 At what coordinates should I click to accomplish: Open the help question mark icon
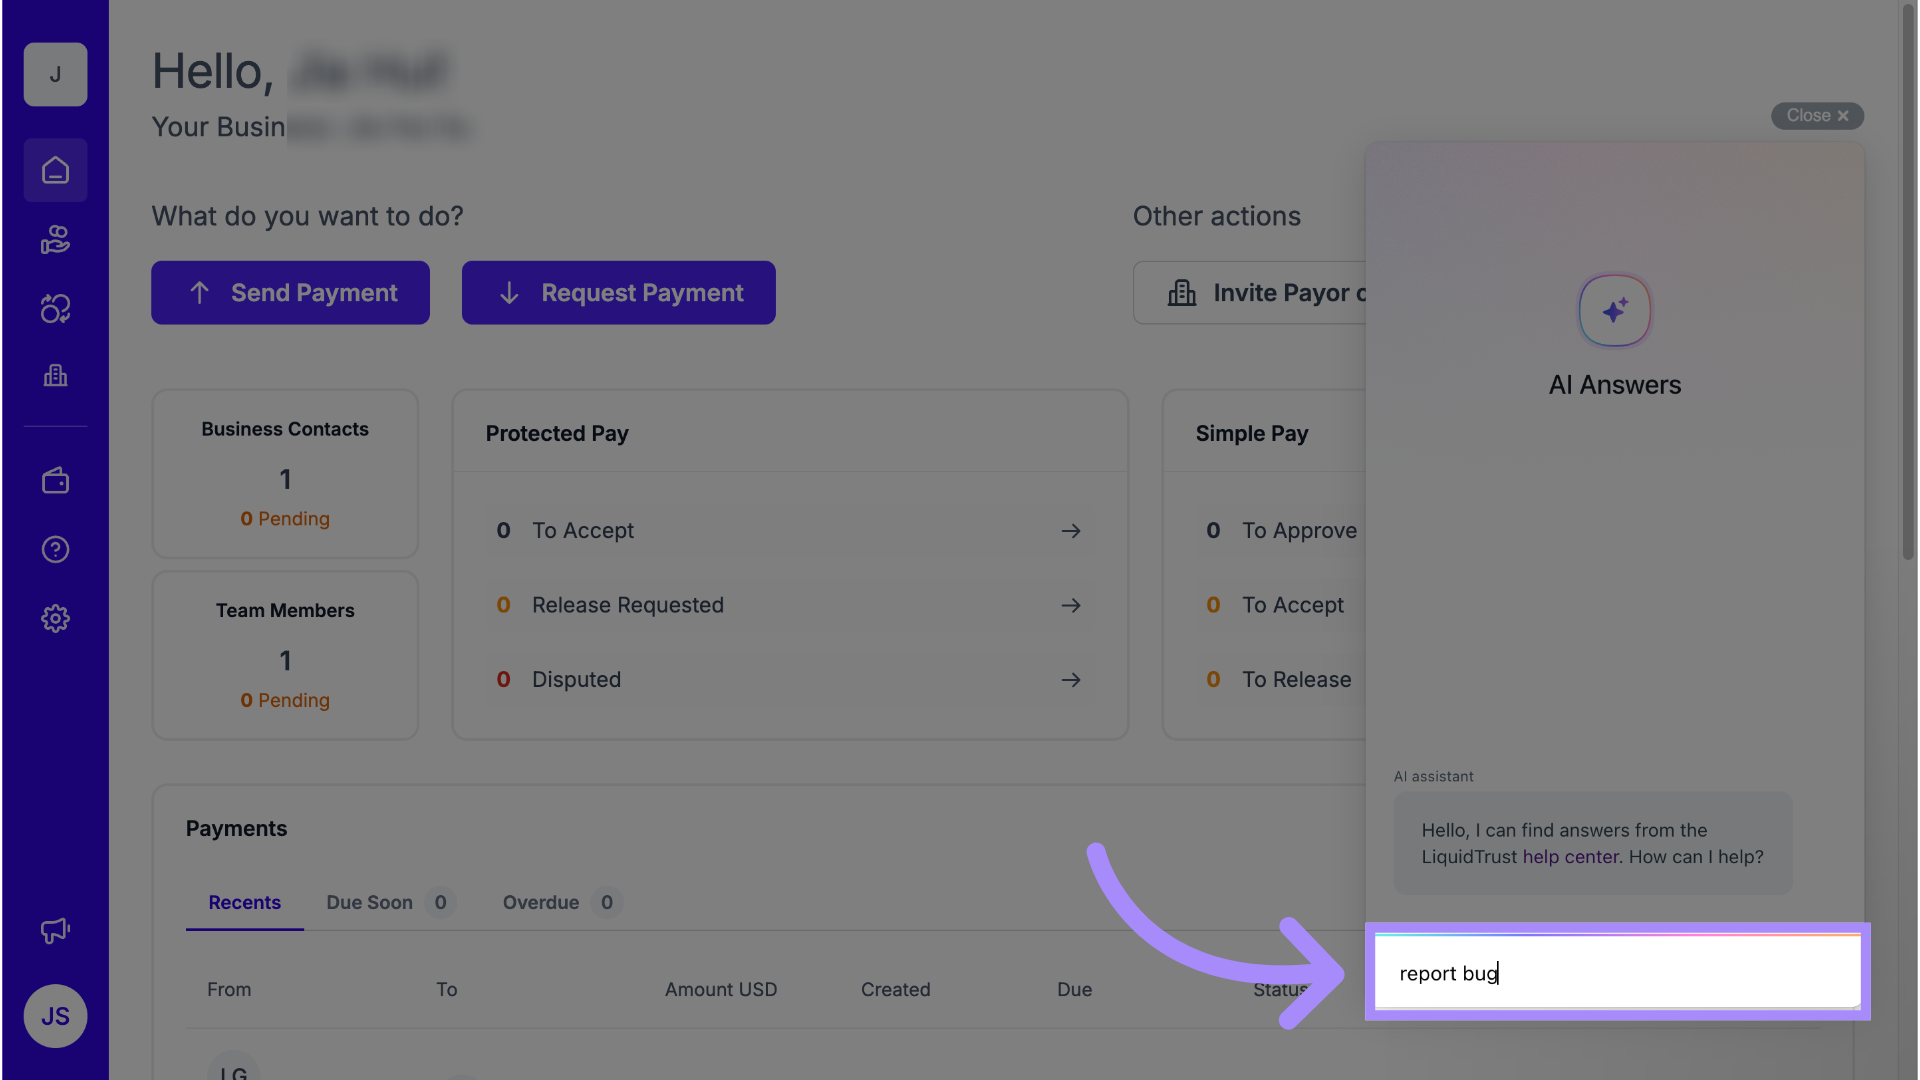55,550
